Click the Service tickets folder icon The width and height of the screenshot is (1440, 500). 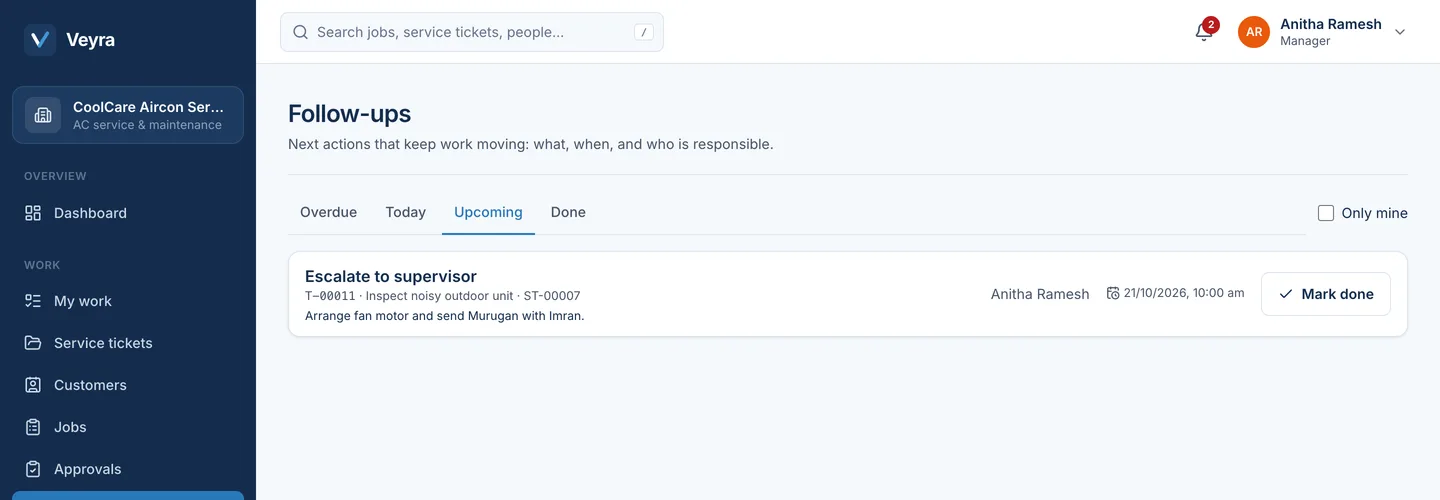(x=33, y=343)
